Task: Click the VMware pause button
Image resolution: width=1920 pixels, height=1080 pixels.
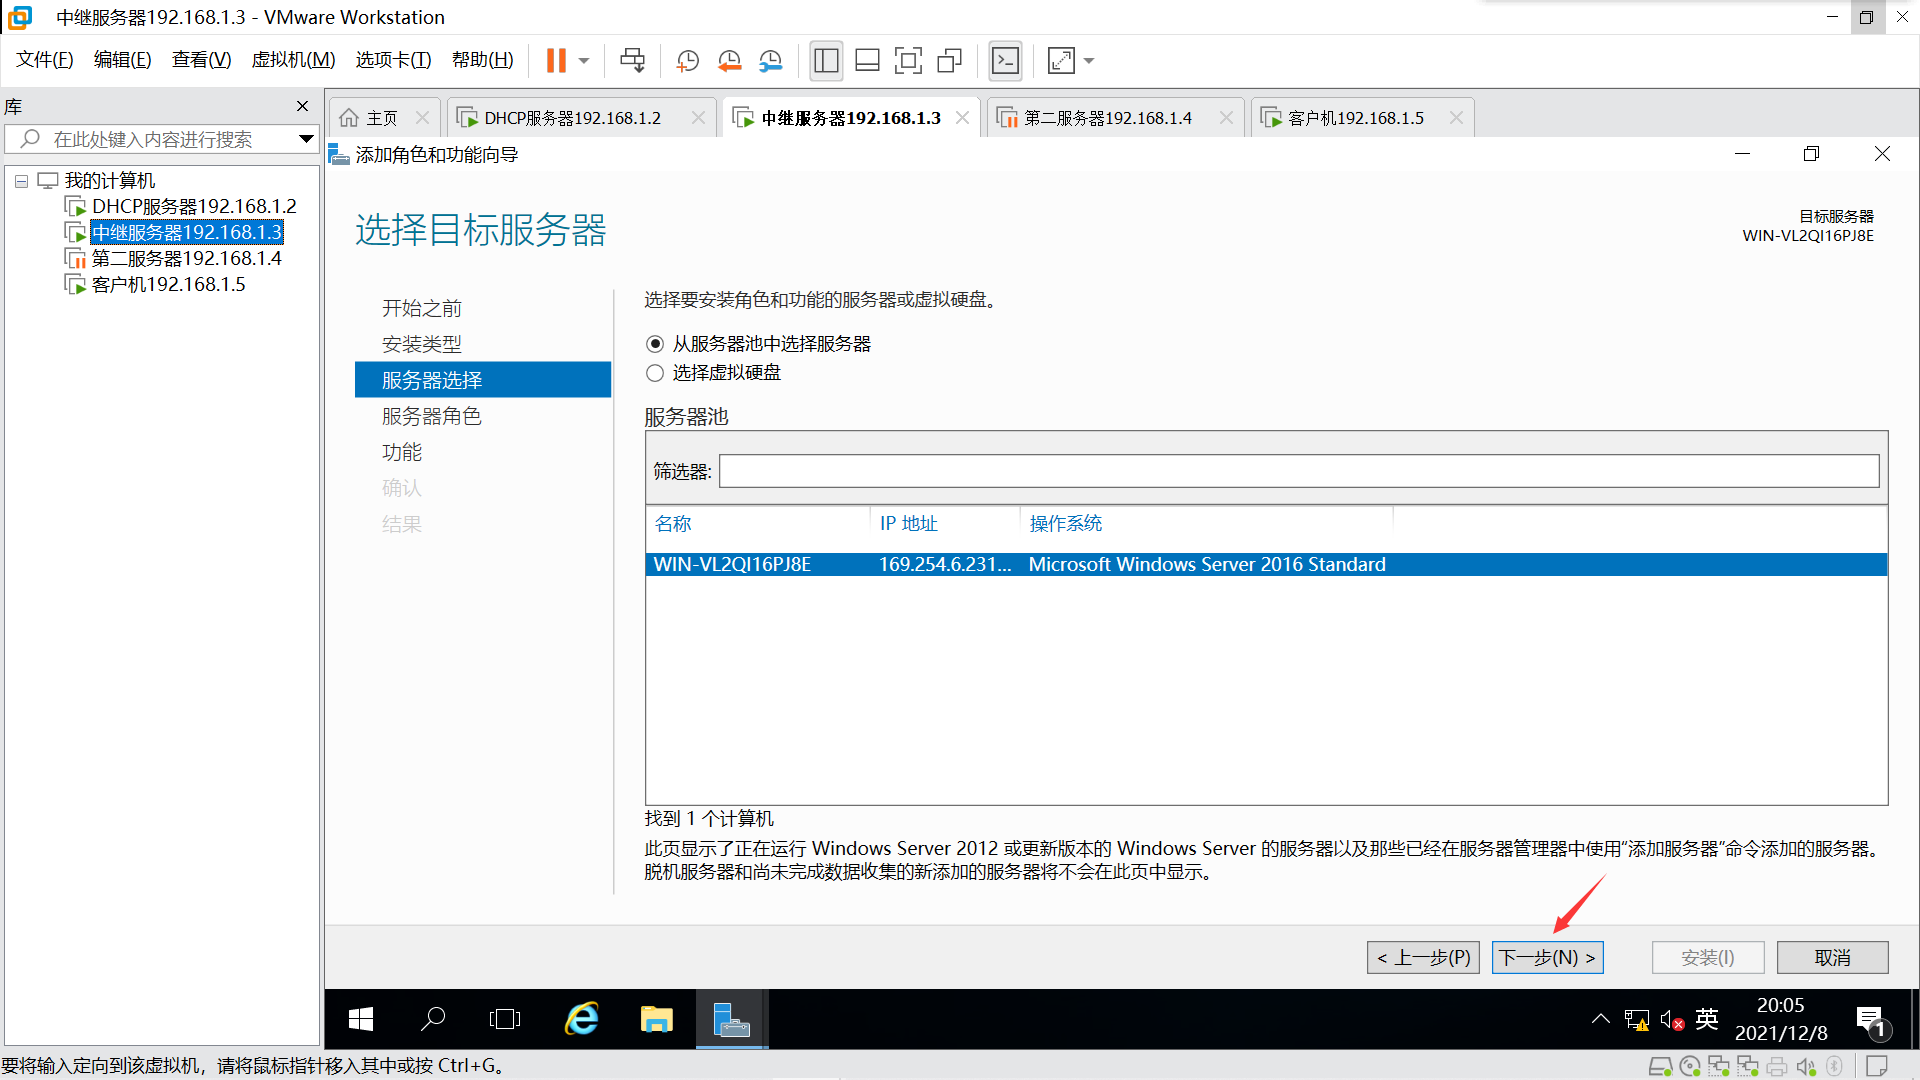Action: [556, 61]
